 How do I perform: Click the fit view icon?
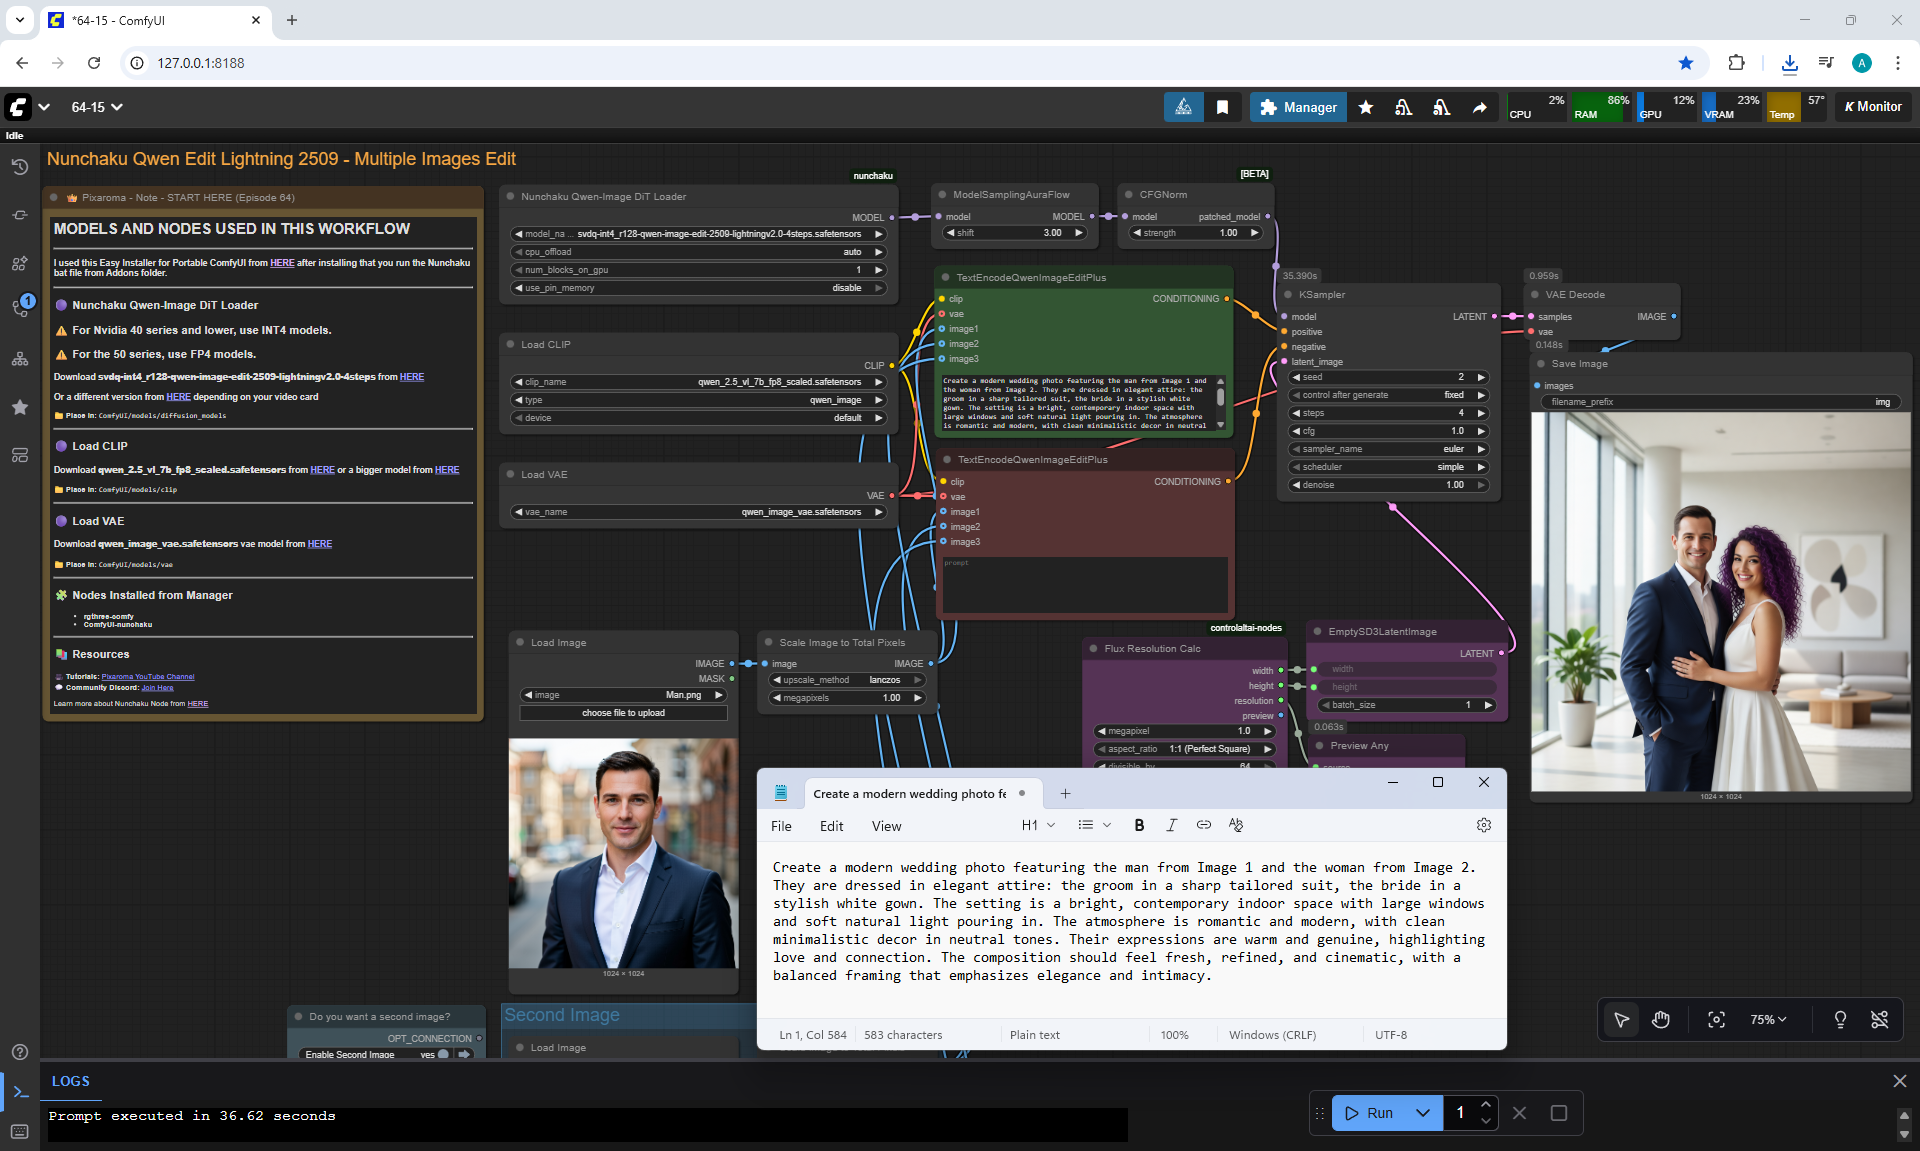pos(1716,1019)
